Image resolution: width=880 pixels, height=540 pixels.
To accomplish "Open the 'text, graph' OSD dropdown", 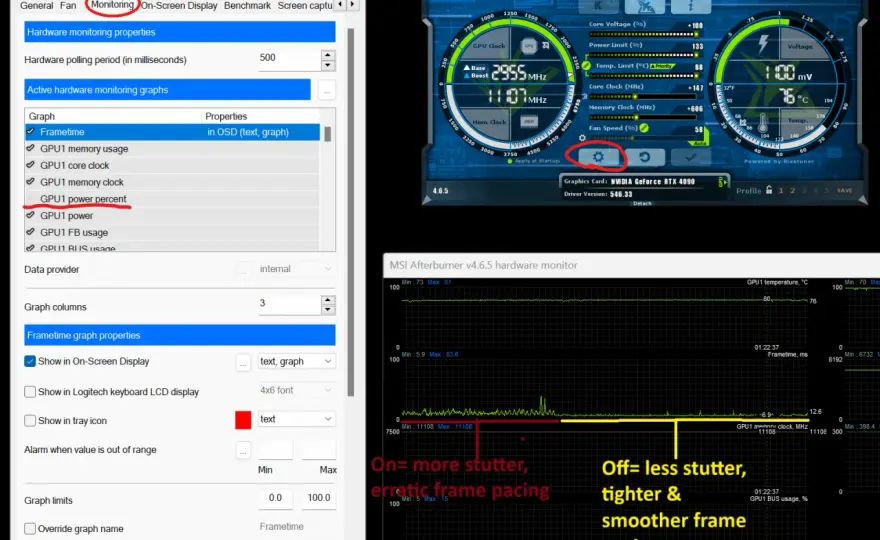I will (x=296, y=361).
